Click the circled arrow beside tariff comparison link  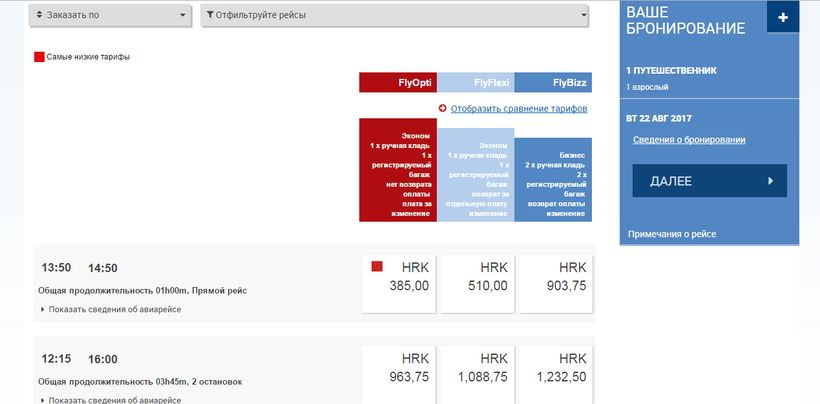443,108
